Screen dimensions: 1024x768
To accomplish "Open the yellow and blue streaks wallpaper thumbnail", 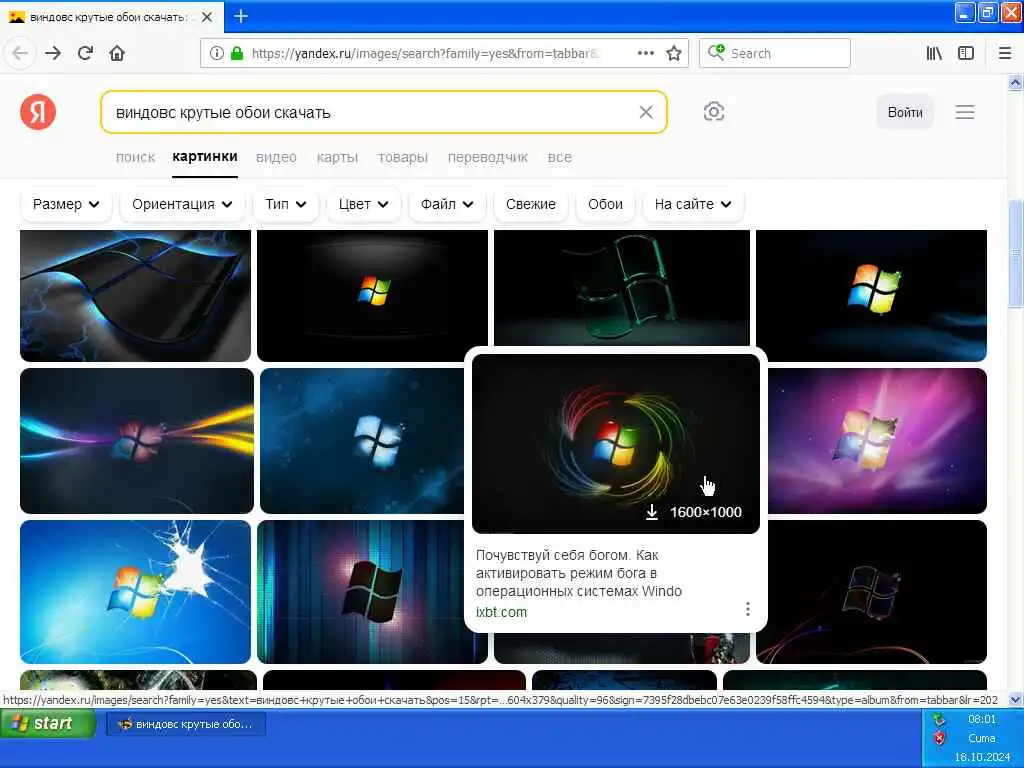I will click(136, 440).
